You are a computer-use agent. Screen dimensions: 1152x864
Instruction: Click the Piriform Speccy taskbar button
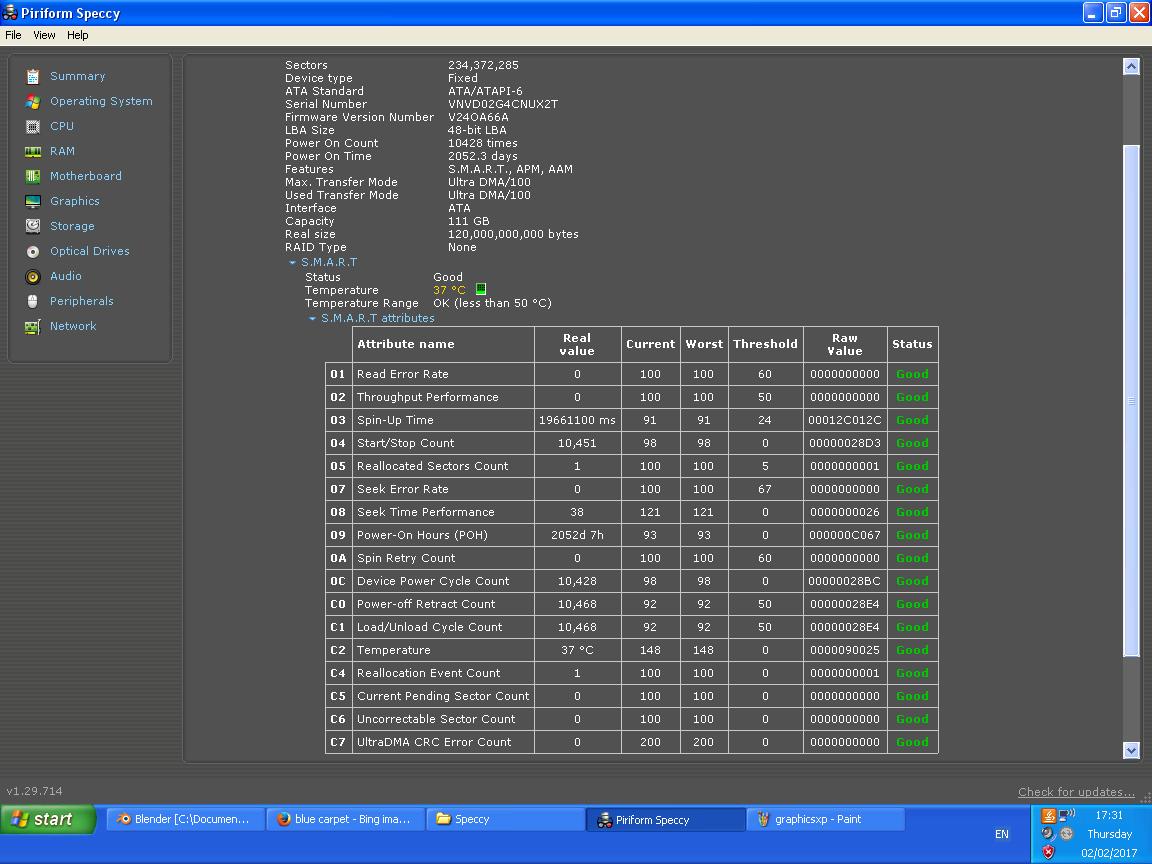(666, 819)
